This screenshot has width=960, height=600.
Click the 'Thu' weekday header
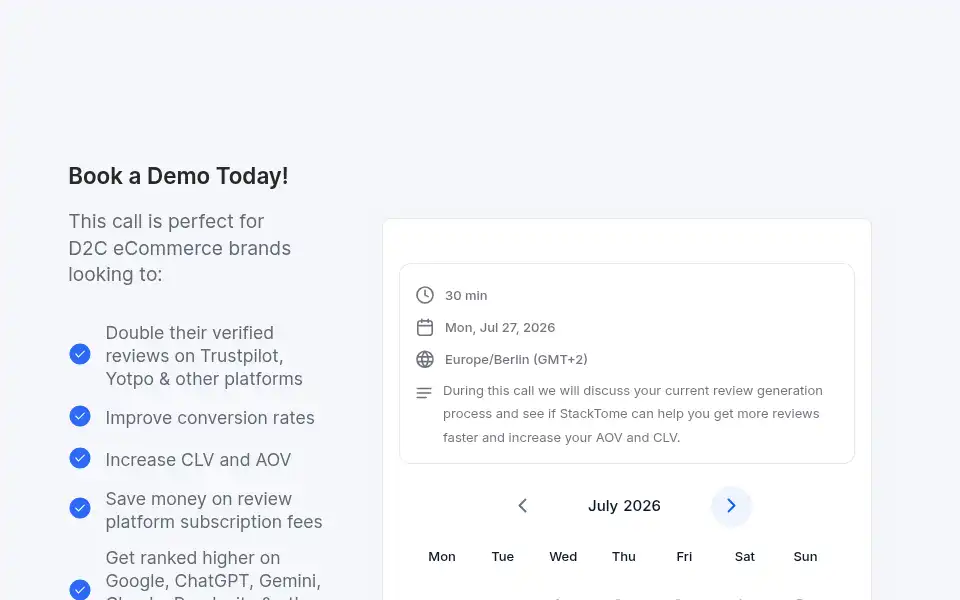tap(624, 557)
